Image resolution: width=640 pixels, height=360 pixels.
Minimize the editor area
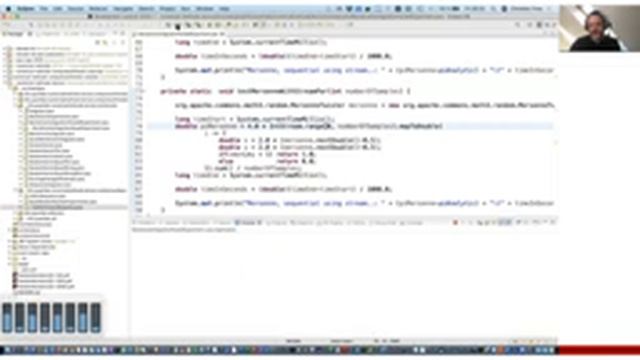[x=545, y=34]
